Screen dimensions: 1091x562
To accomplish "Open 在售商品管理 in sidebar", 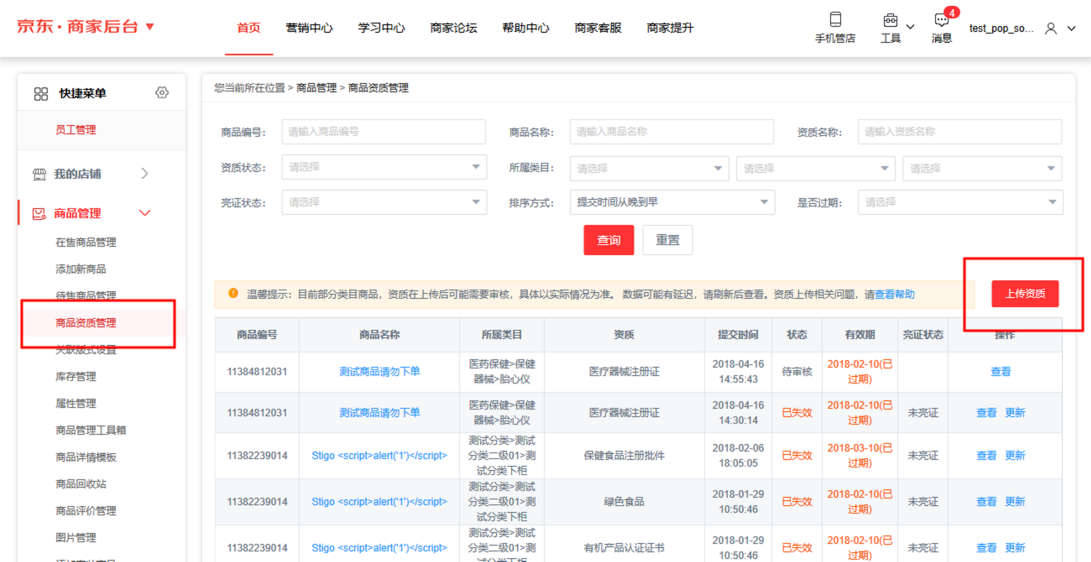I will coord(86,242).
